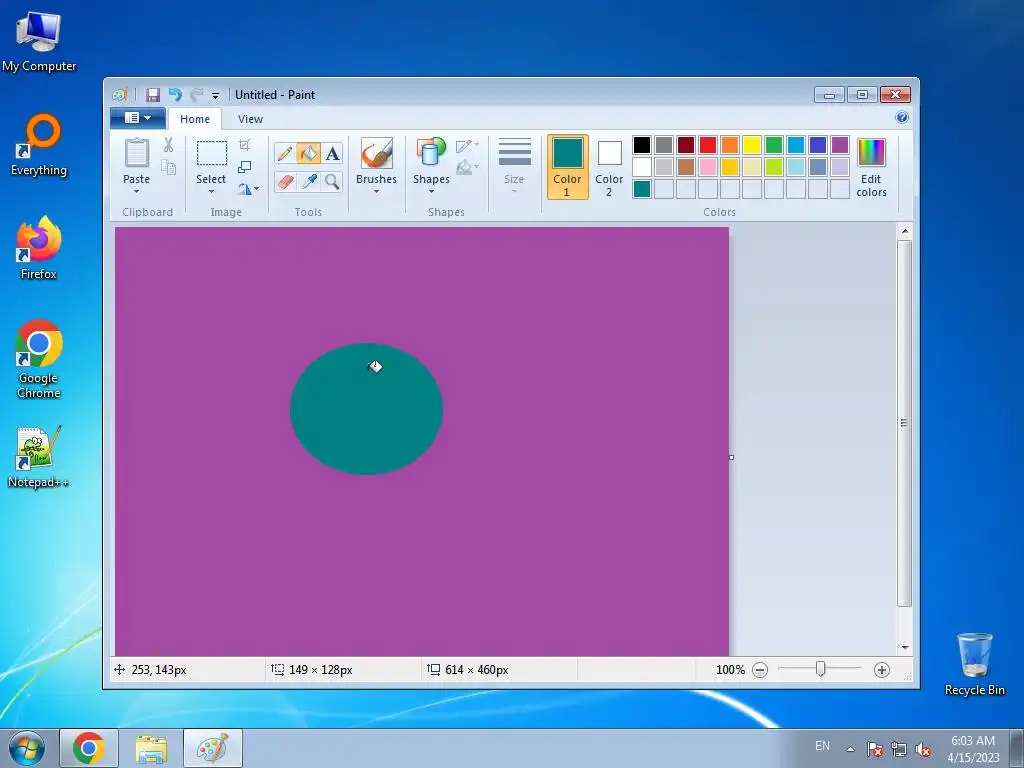
Task: Click the Action Center flag tray icon
Action: pyautogui.click(x=875, y=749)
